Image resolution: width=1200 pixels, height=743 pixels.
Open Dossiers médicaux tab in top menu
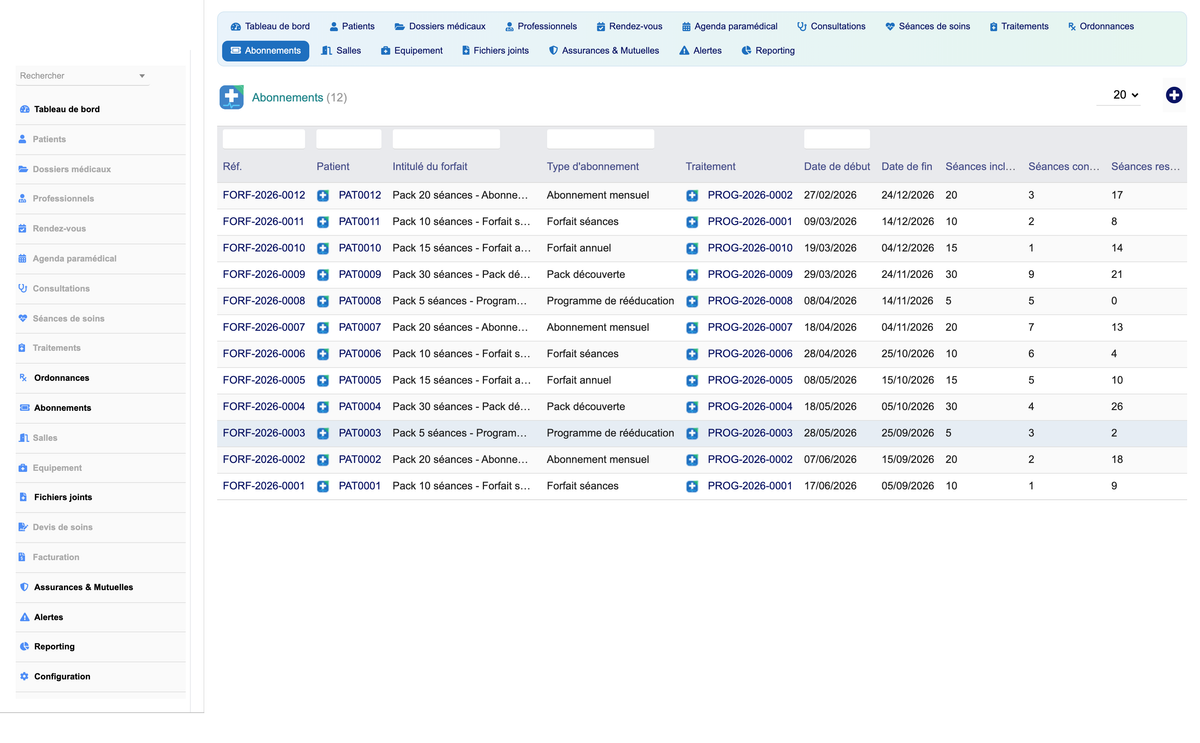[x=440, y=26]
